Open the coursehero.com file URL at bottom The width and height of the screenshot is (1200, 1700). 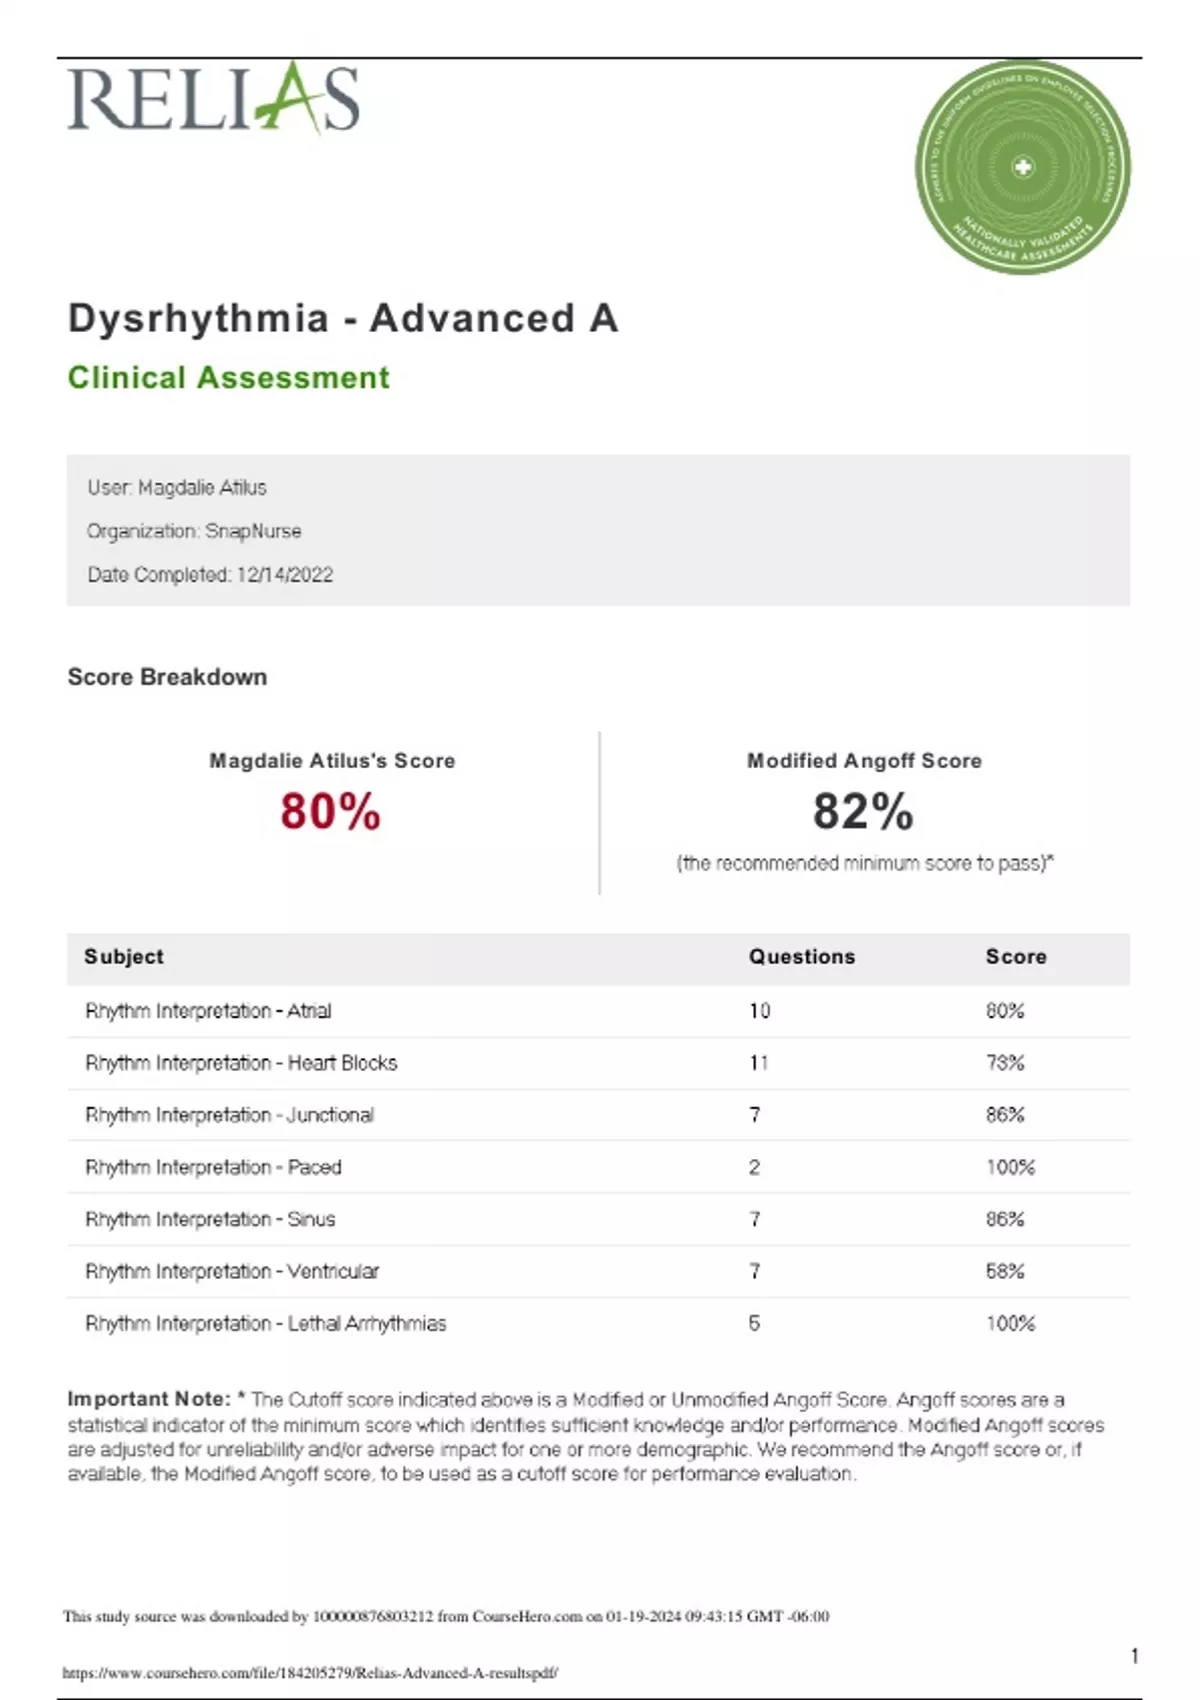point(310,1672)
